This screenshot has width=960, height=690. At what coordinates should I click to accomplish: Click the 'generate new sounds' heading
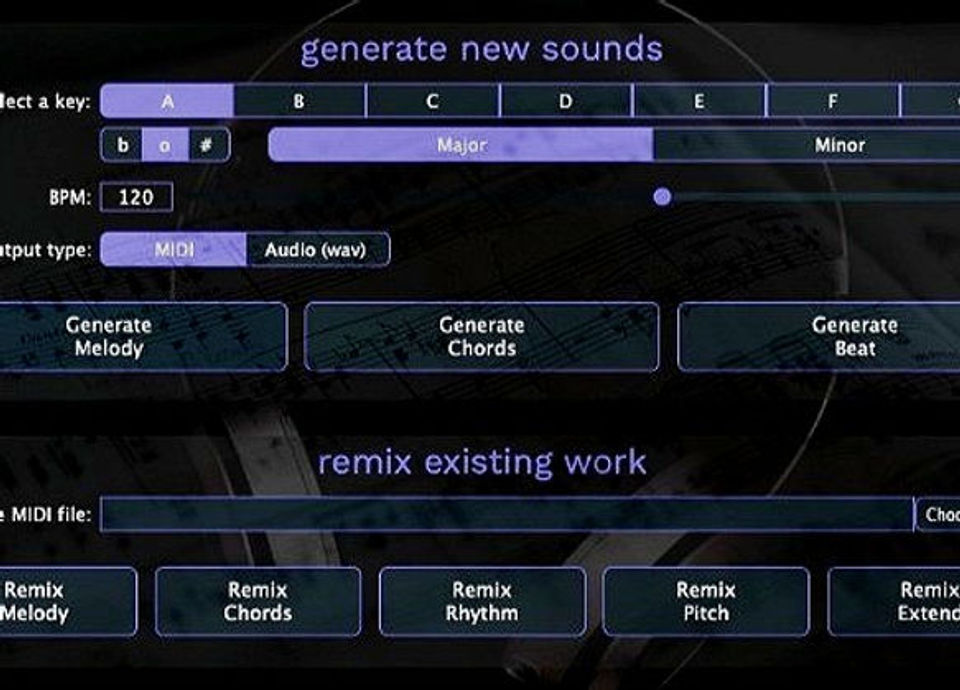tap(482, 50)
